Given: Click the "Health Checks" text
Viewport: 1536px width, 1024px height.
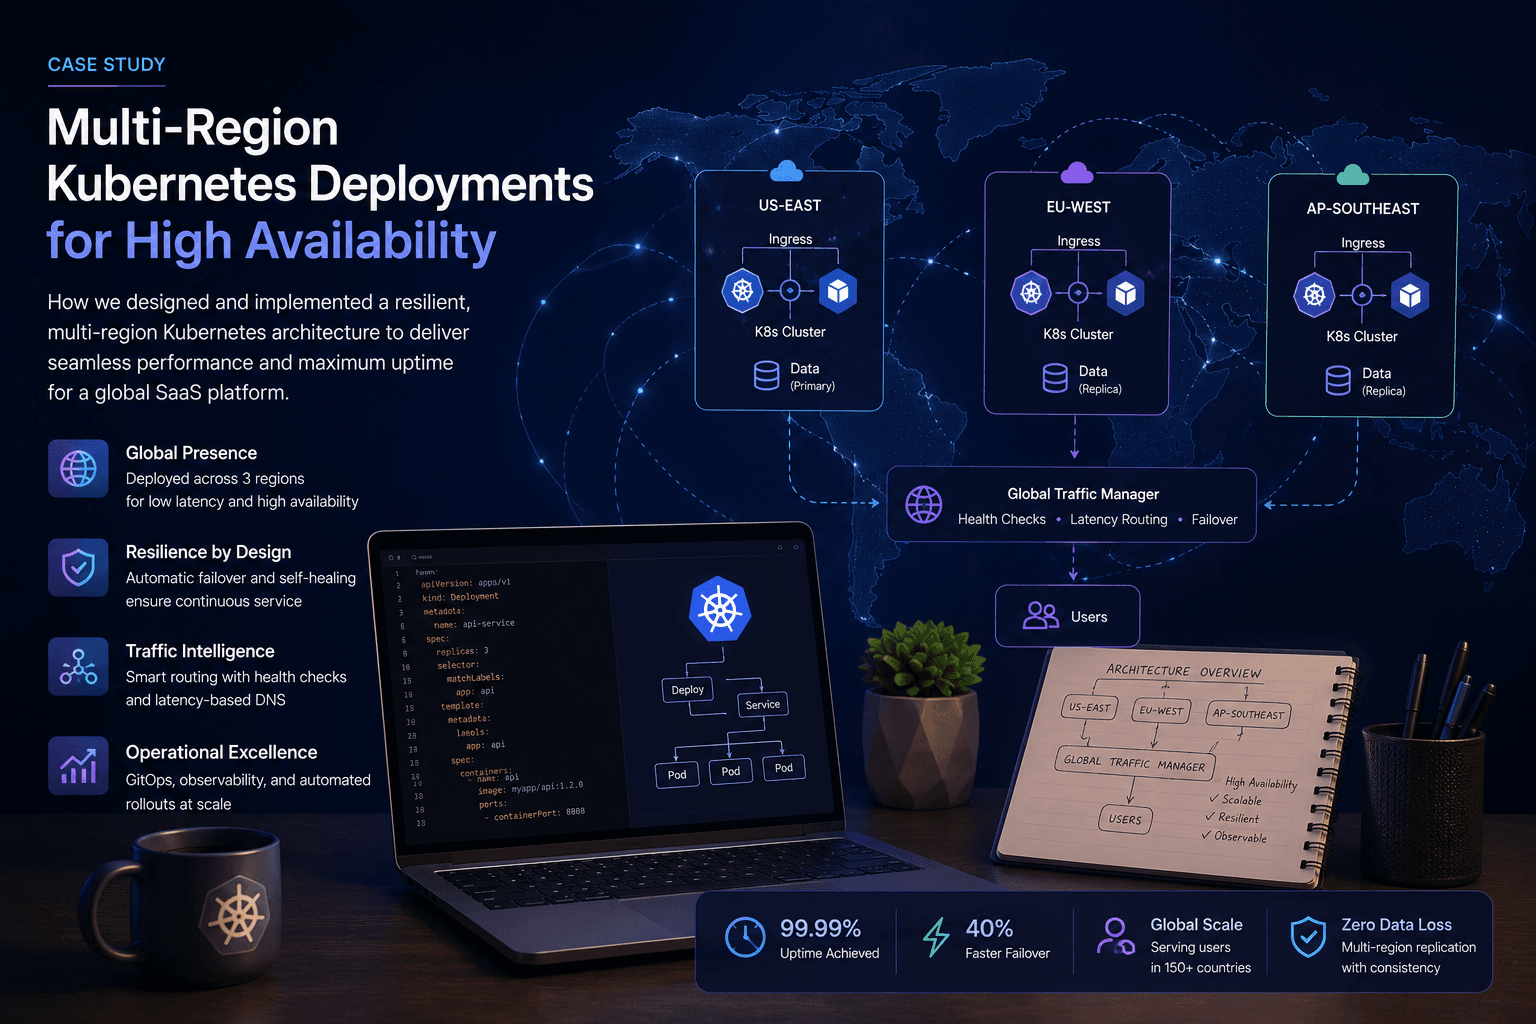Looking at the screenshot, I should [1002, 519].
